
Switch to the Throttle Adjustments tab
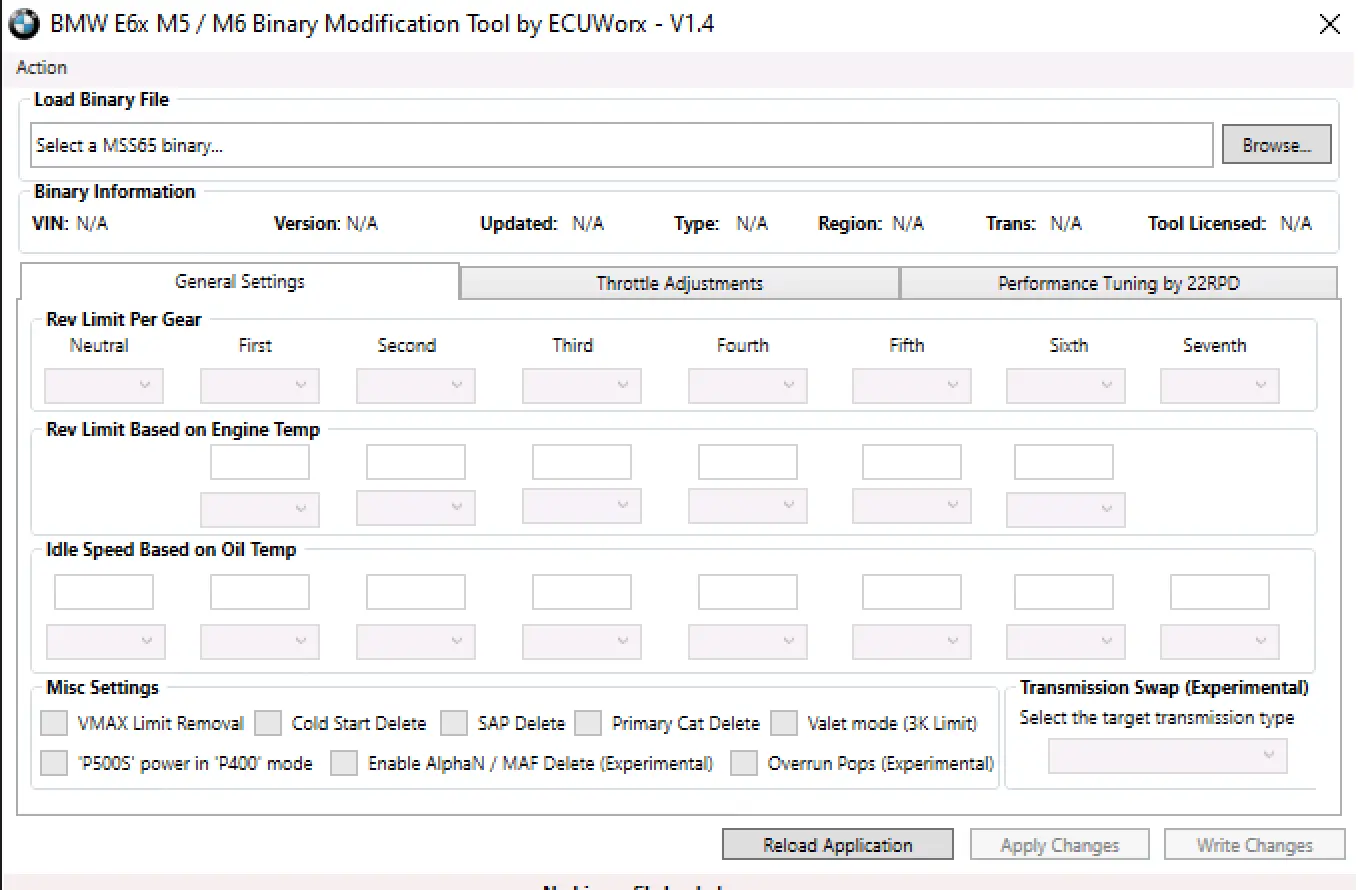(x=679, y=283)
